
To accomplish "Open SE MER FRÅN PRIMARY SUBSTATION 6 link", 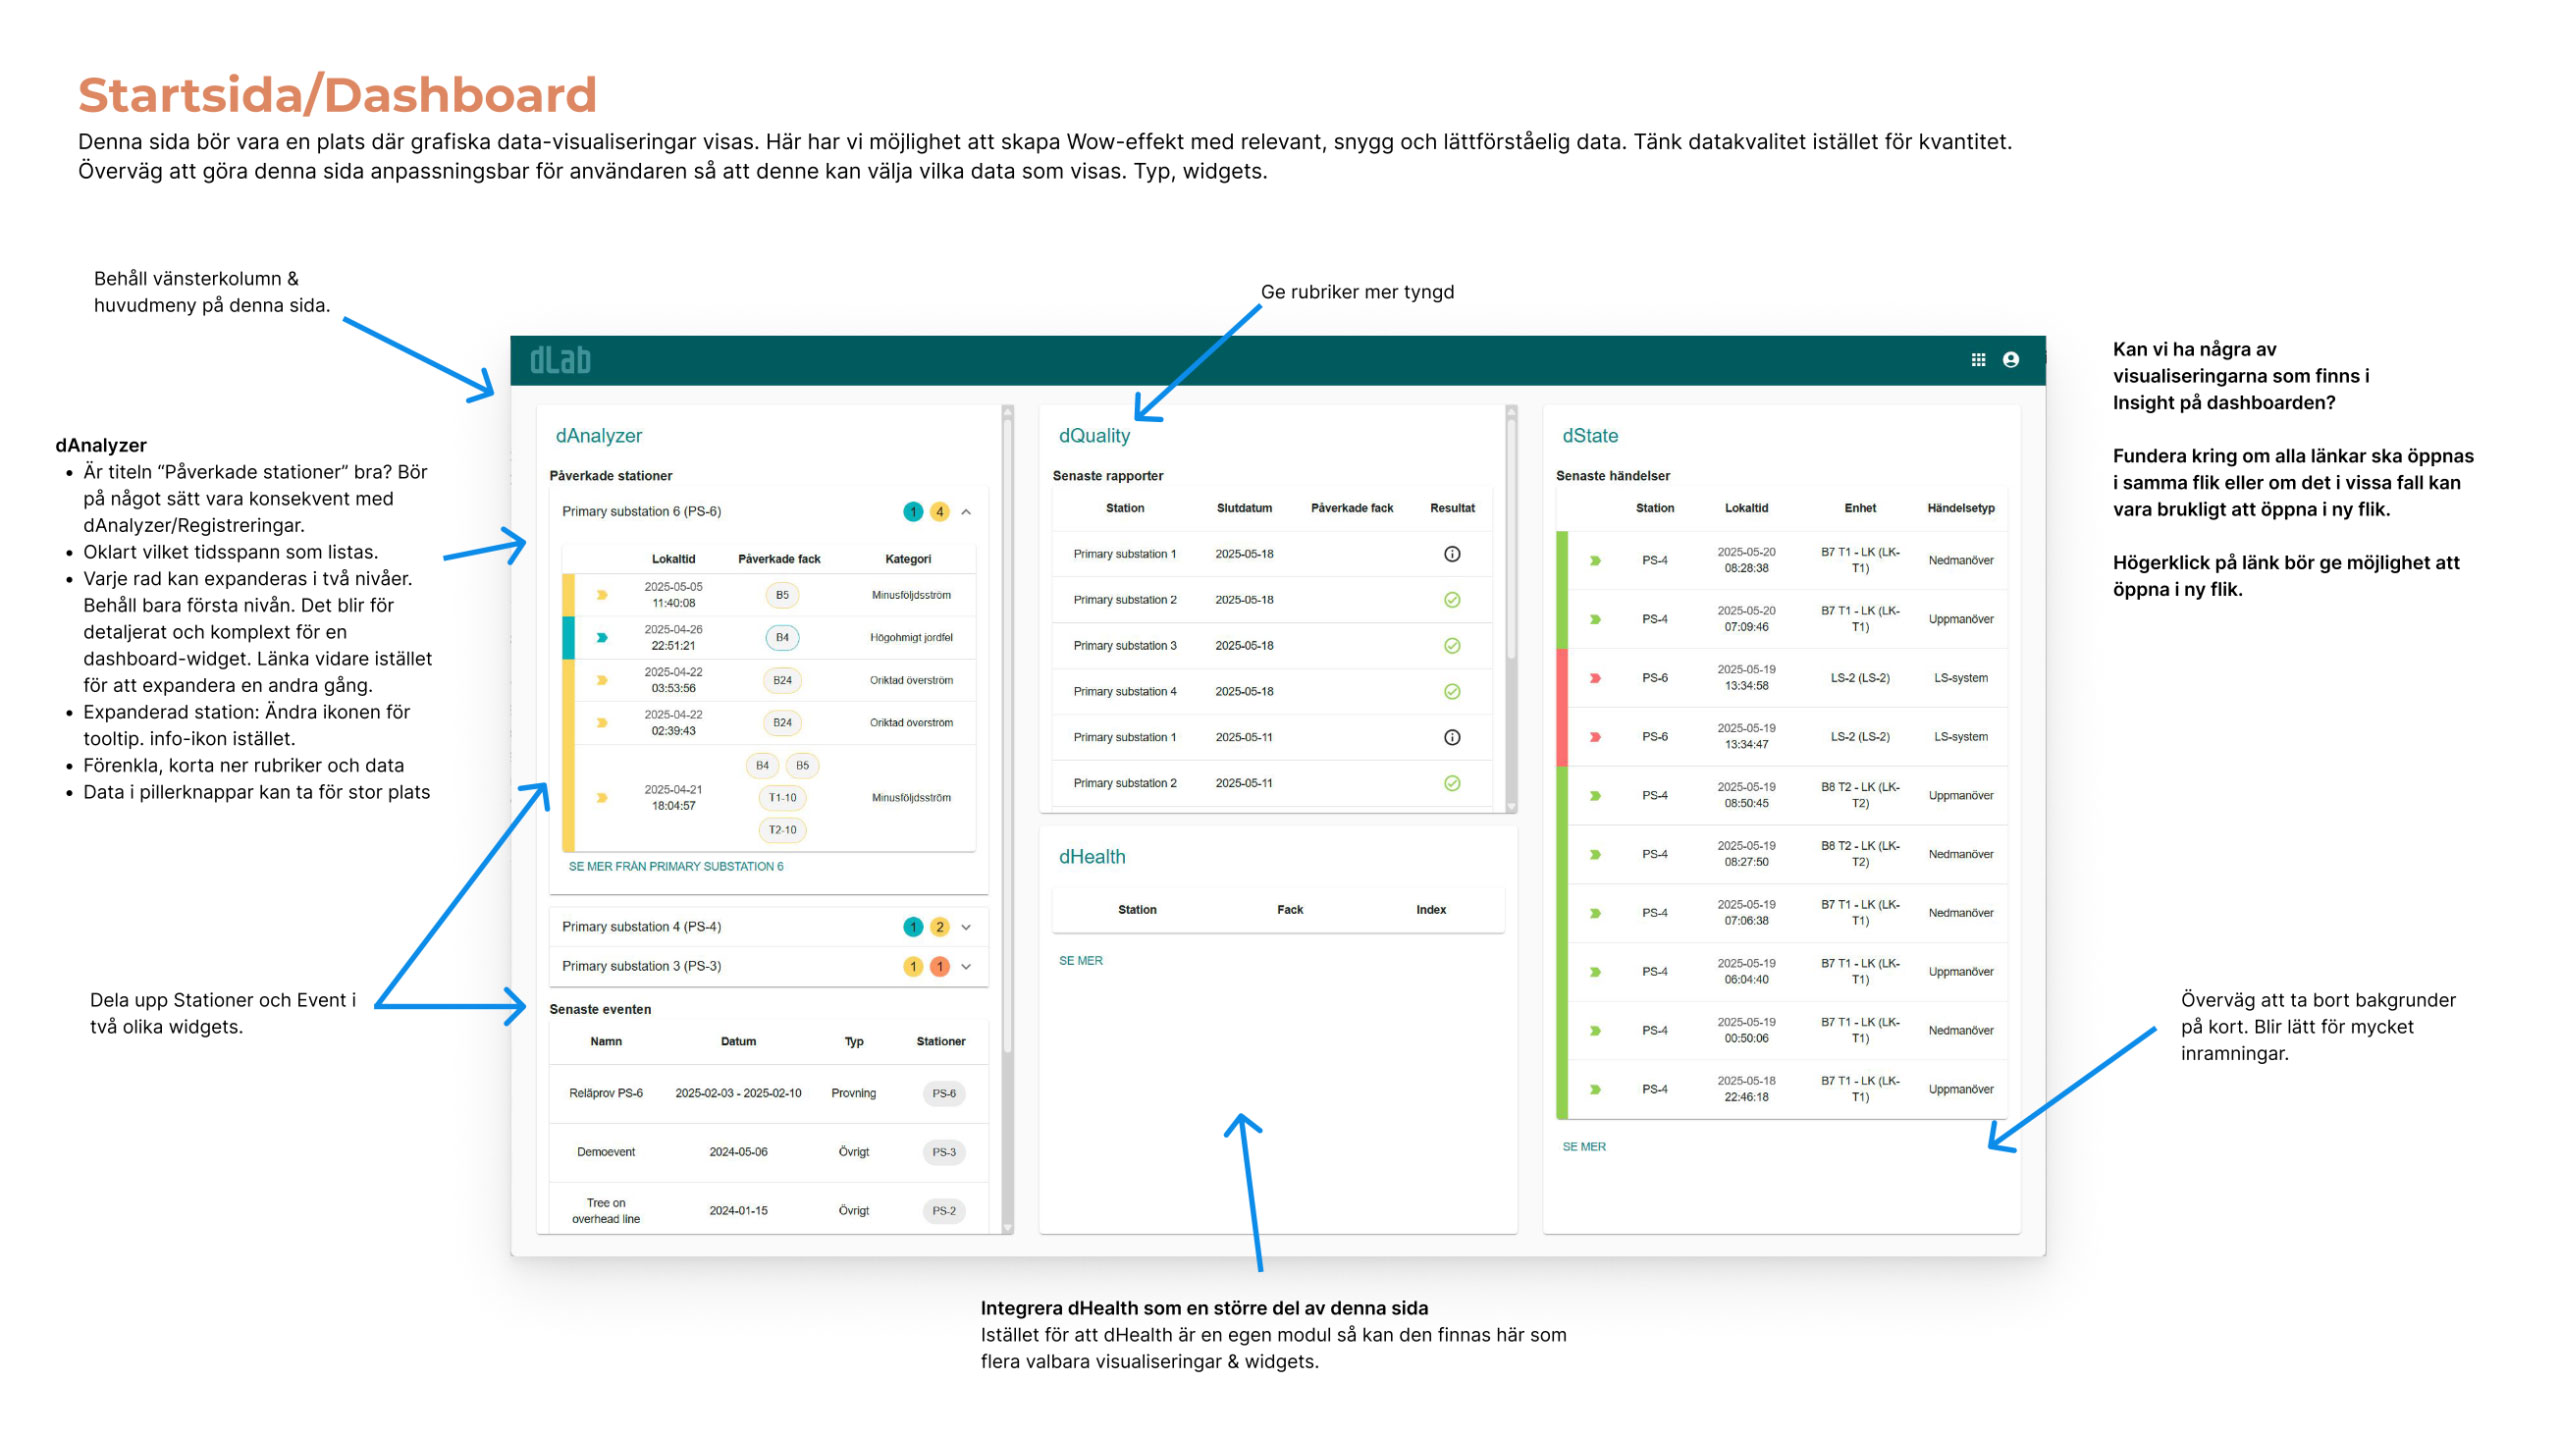I will [676, 867].
